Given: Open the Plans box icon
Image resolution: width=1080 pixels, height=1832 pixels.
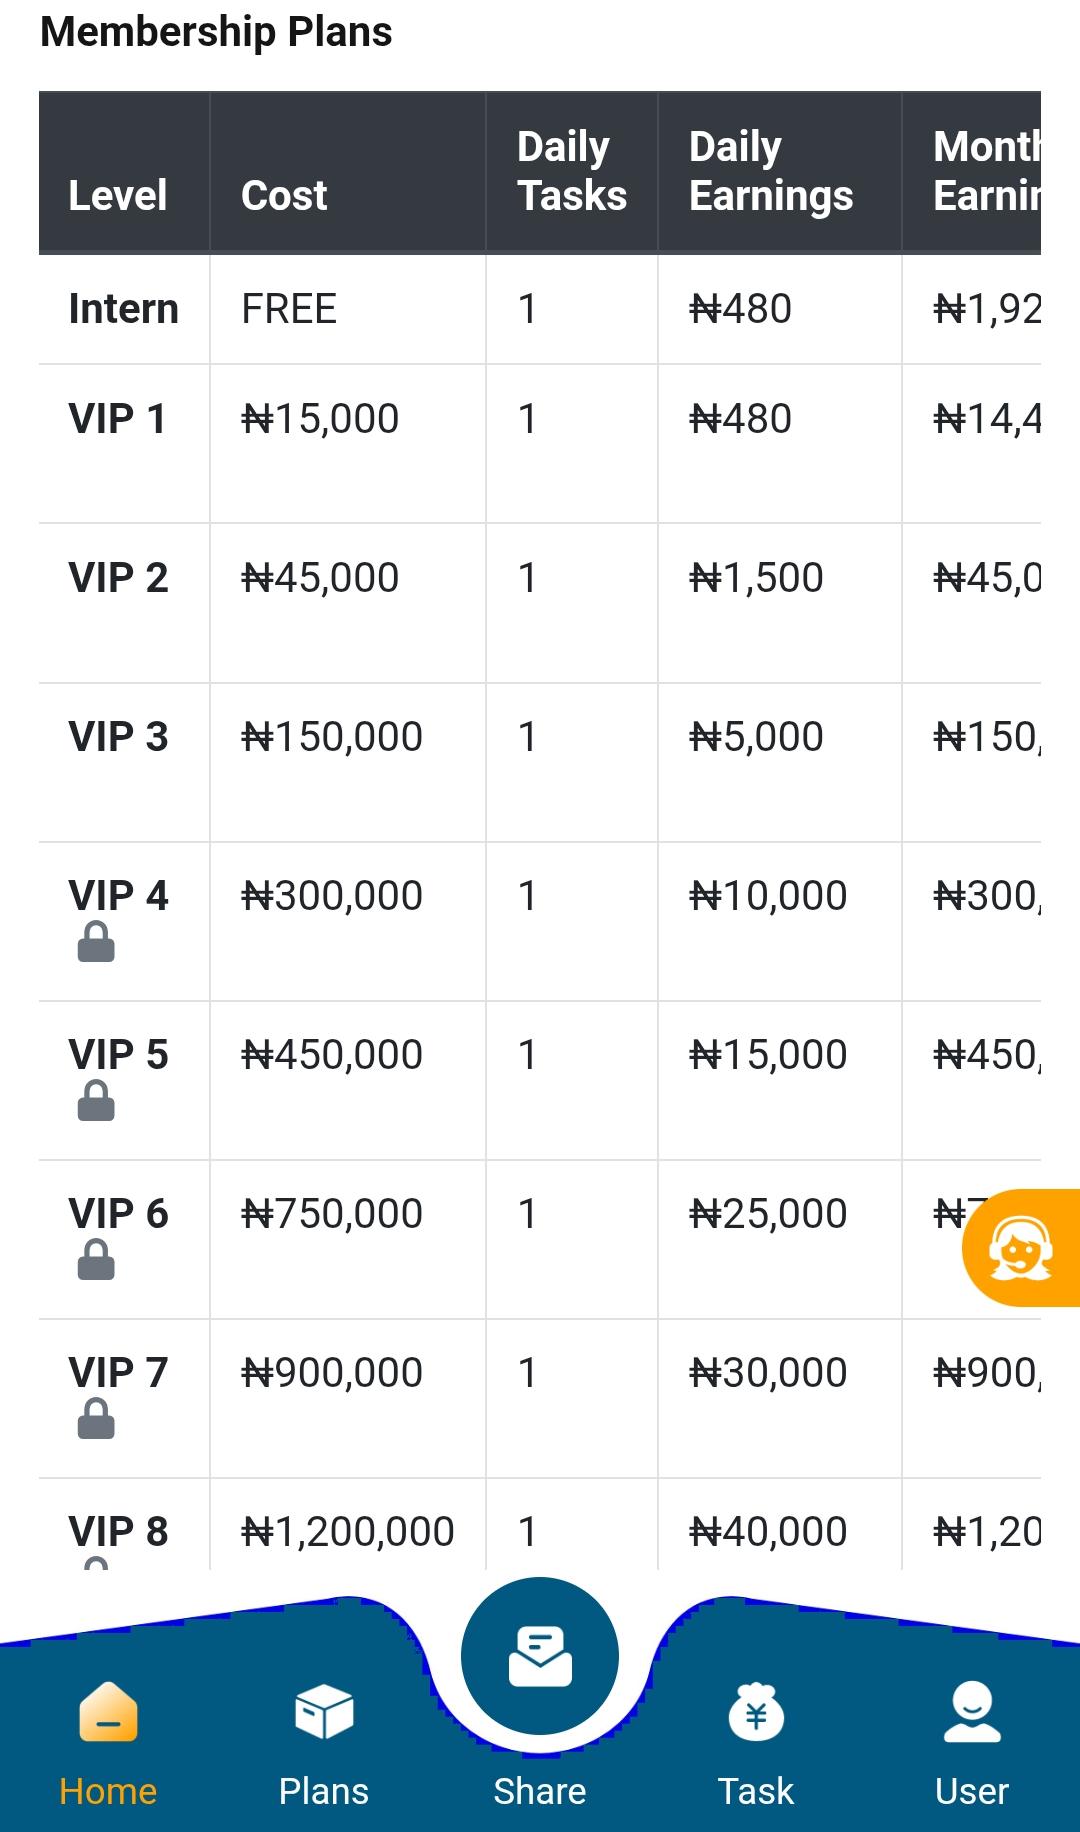Looking at the screenshot, I should click(324, 1712).
